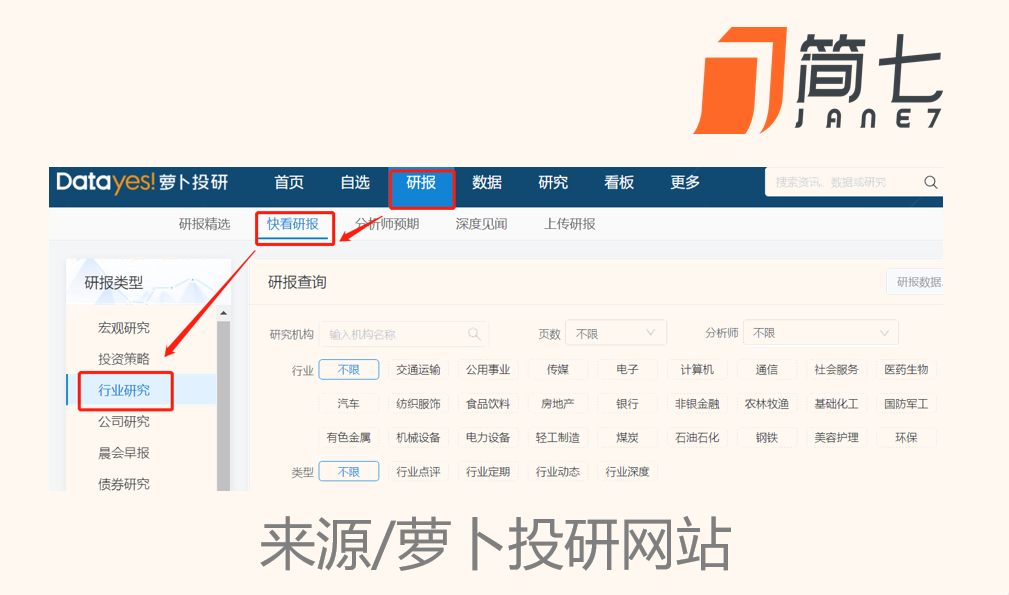This screenshot has height=595, width=1009.
Task: Select 交通运输 industry filter
Action: pyautogui.click(x=418, y=370)
